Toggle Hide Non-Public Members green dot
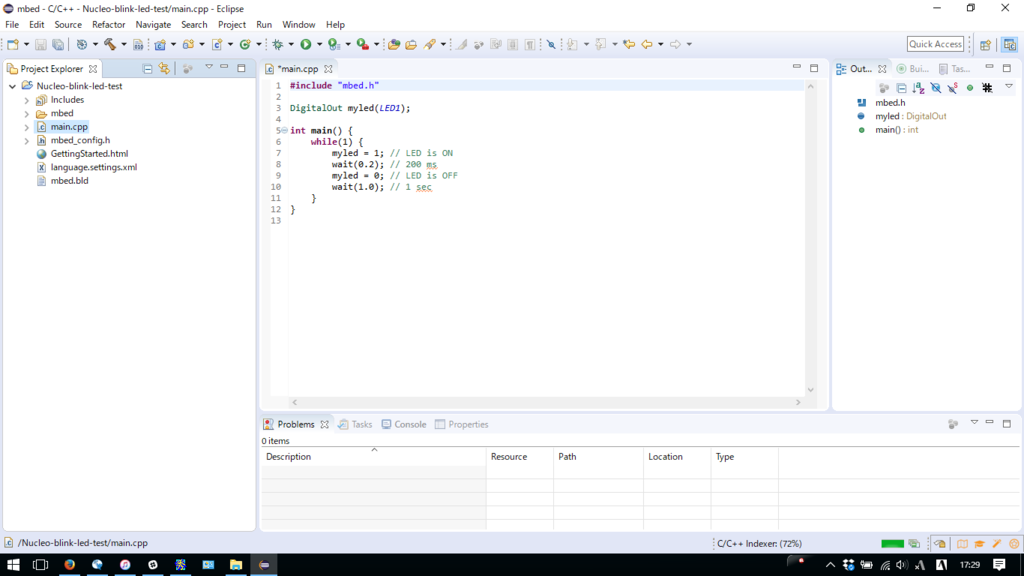 970,88
